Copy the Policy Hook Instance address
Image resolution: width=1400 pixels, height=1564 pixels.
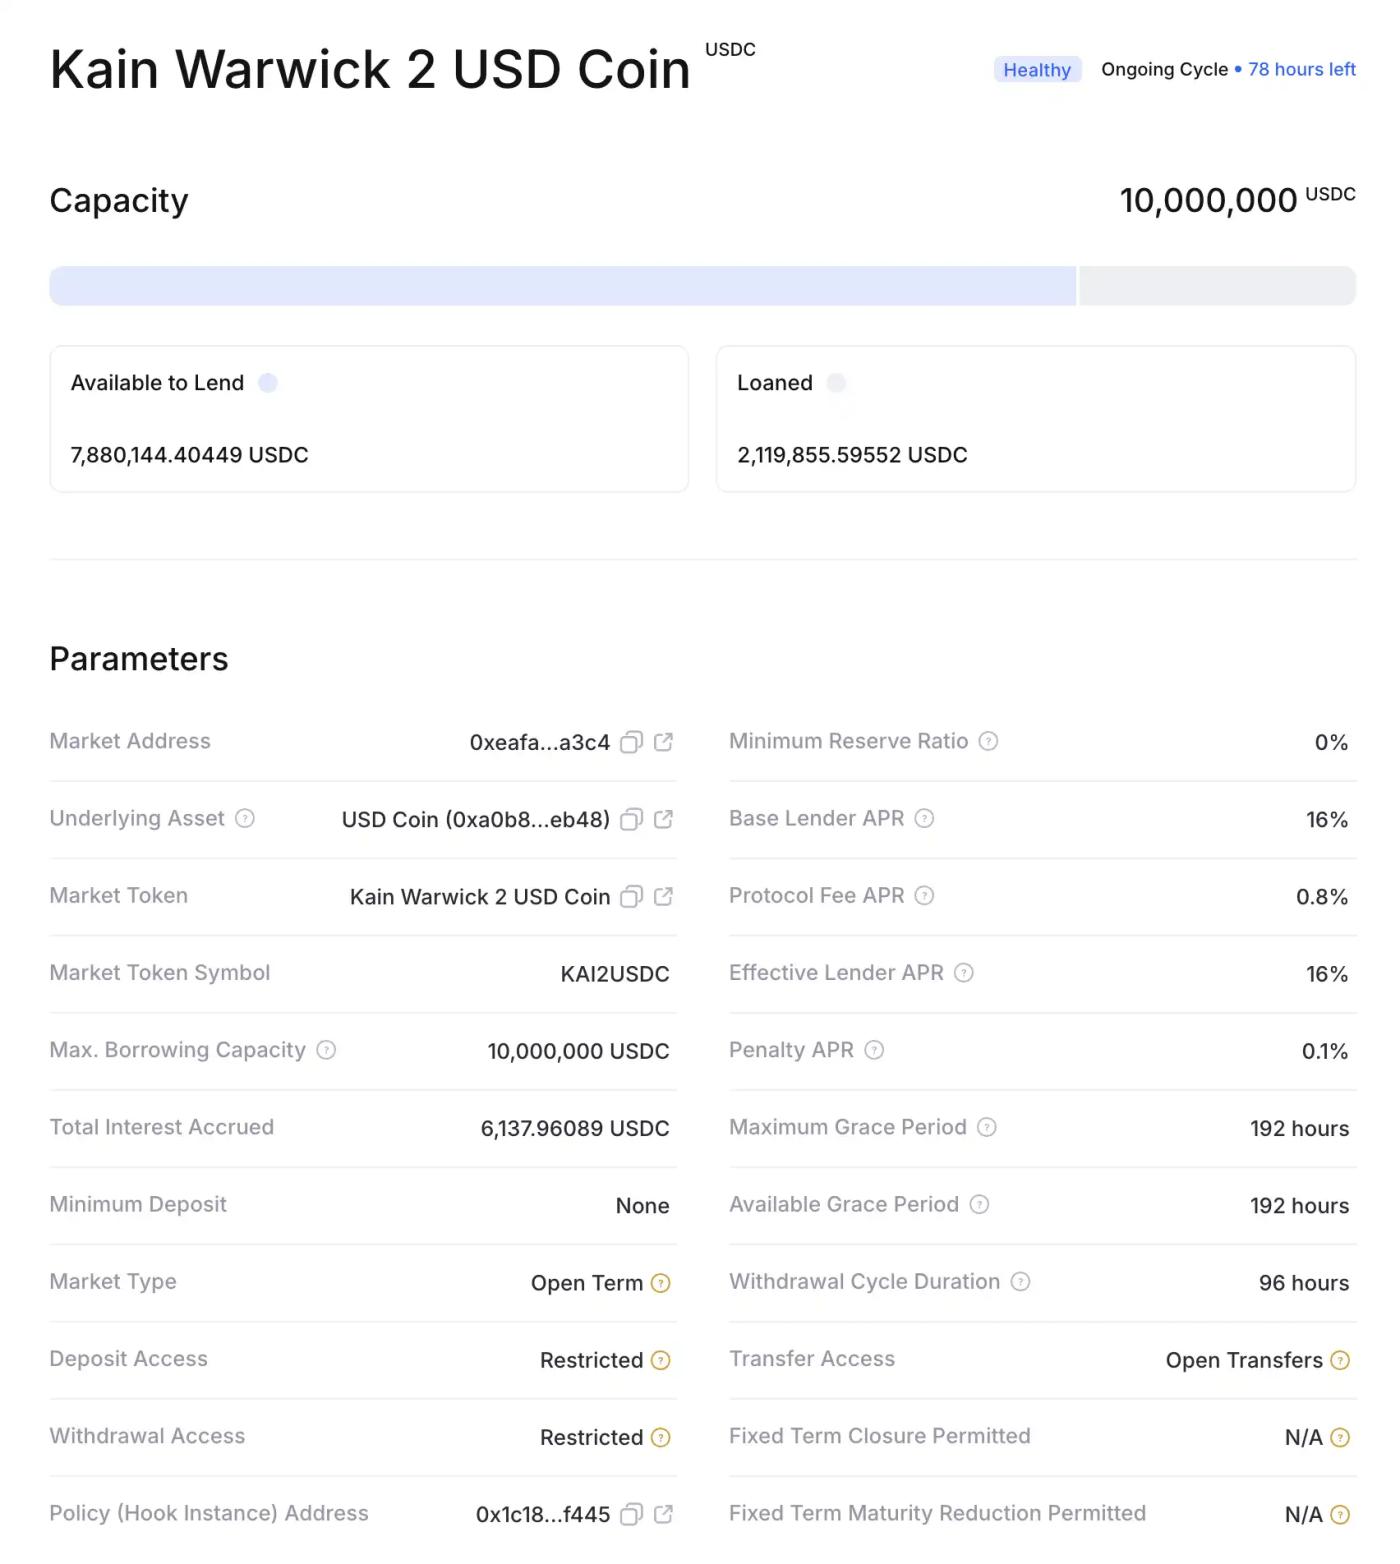point(631,1514)
